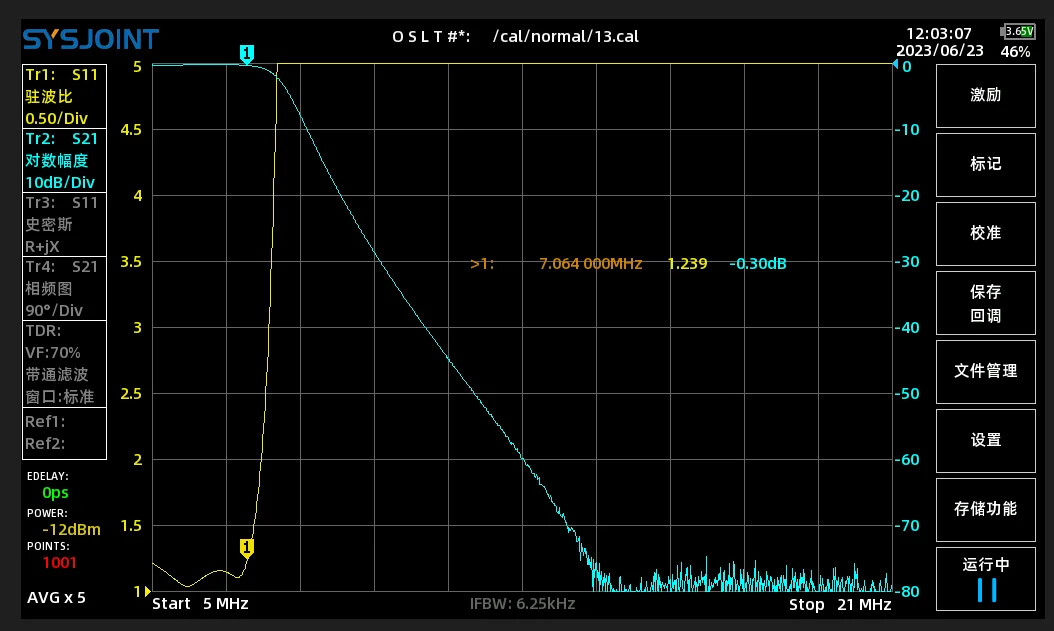Enable the Tr3 S11 Smith trace box
Screen dimensions: 1054x631
(65, 224)
